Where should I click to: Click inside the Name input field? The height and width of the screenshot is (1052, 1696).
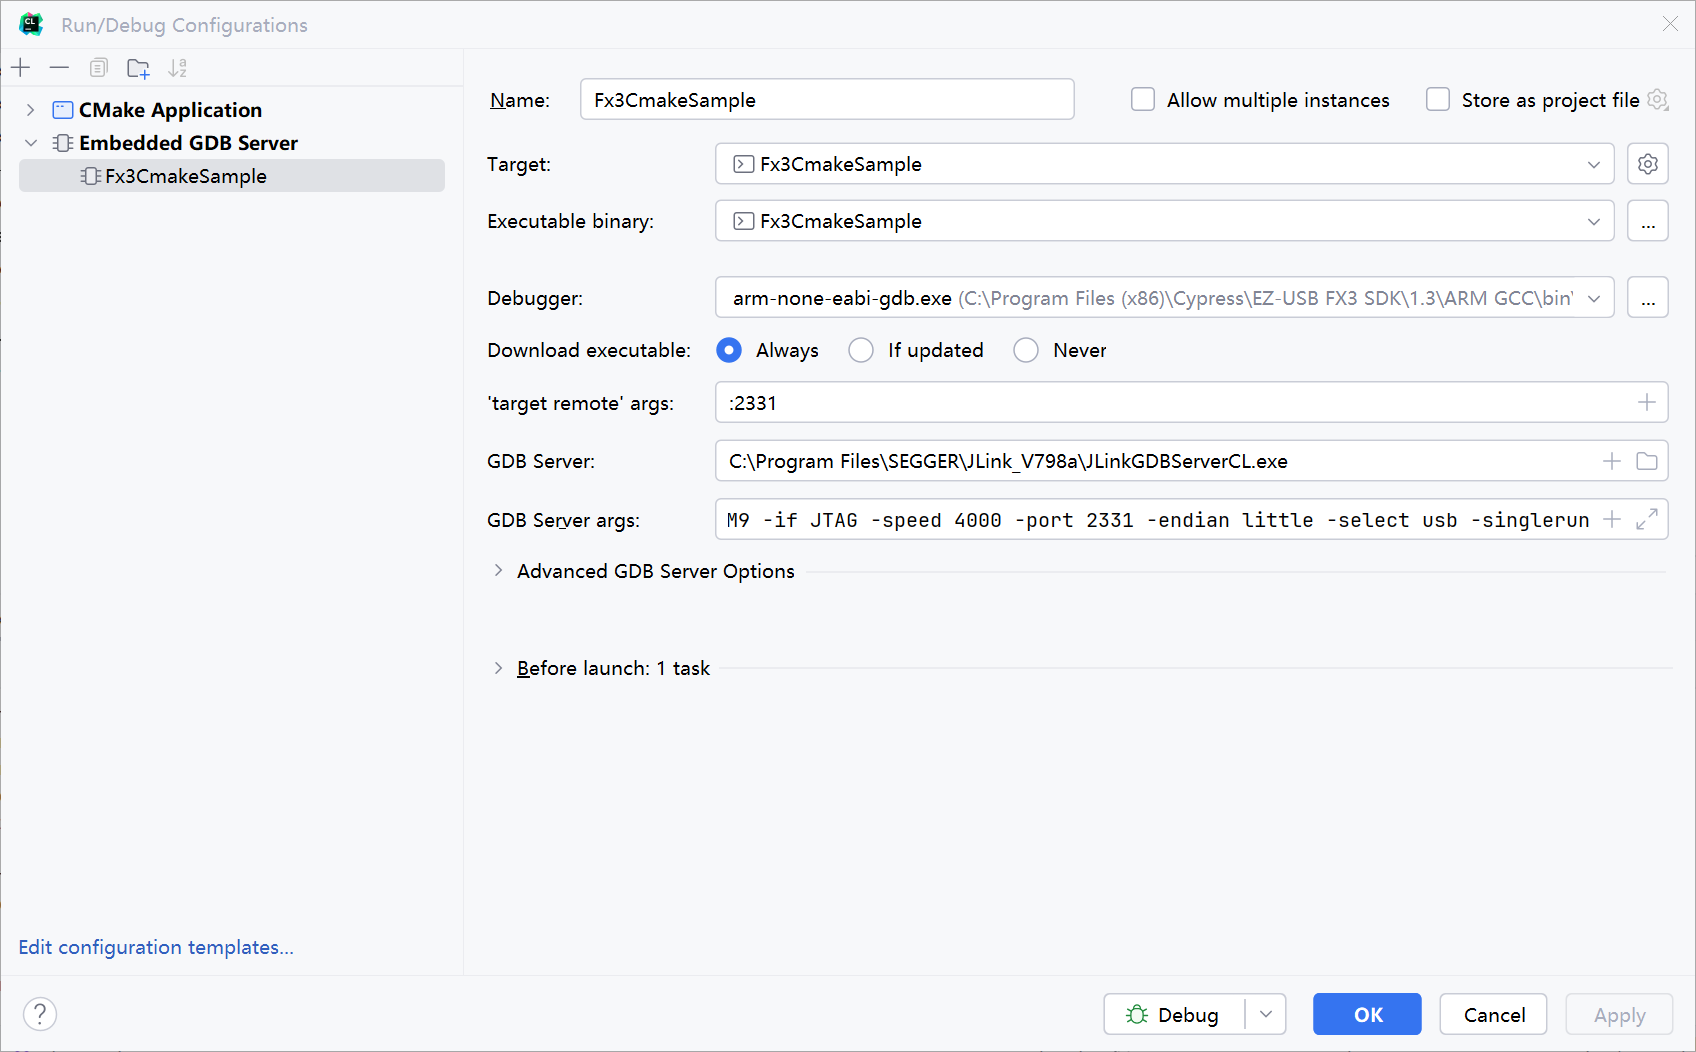pyautogui.click(x=826, y=99)
